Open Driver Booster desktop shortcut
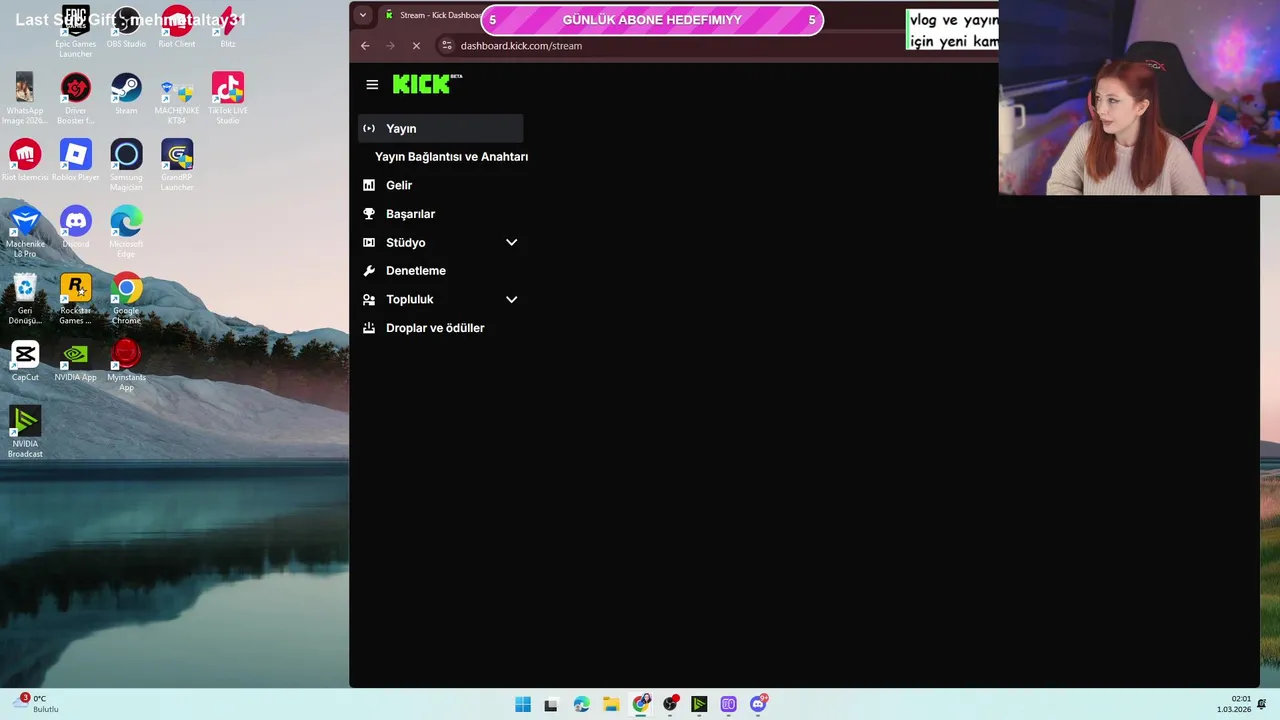1280x720 pixels. [x=75, y=99]
